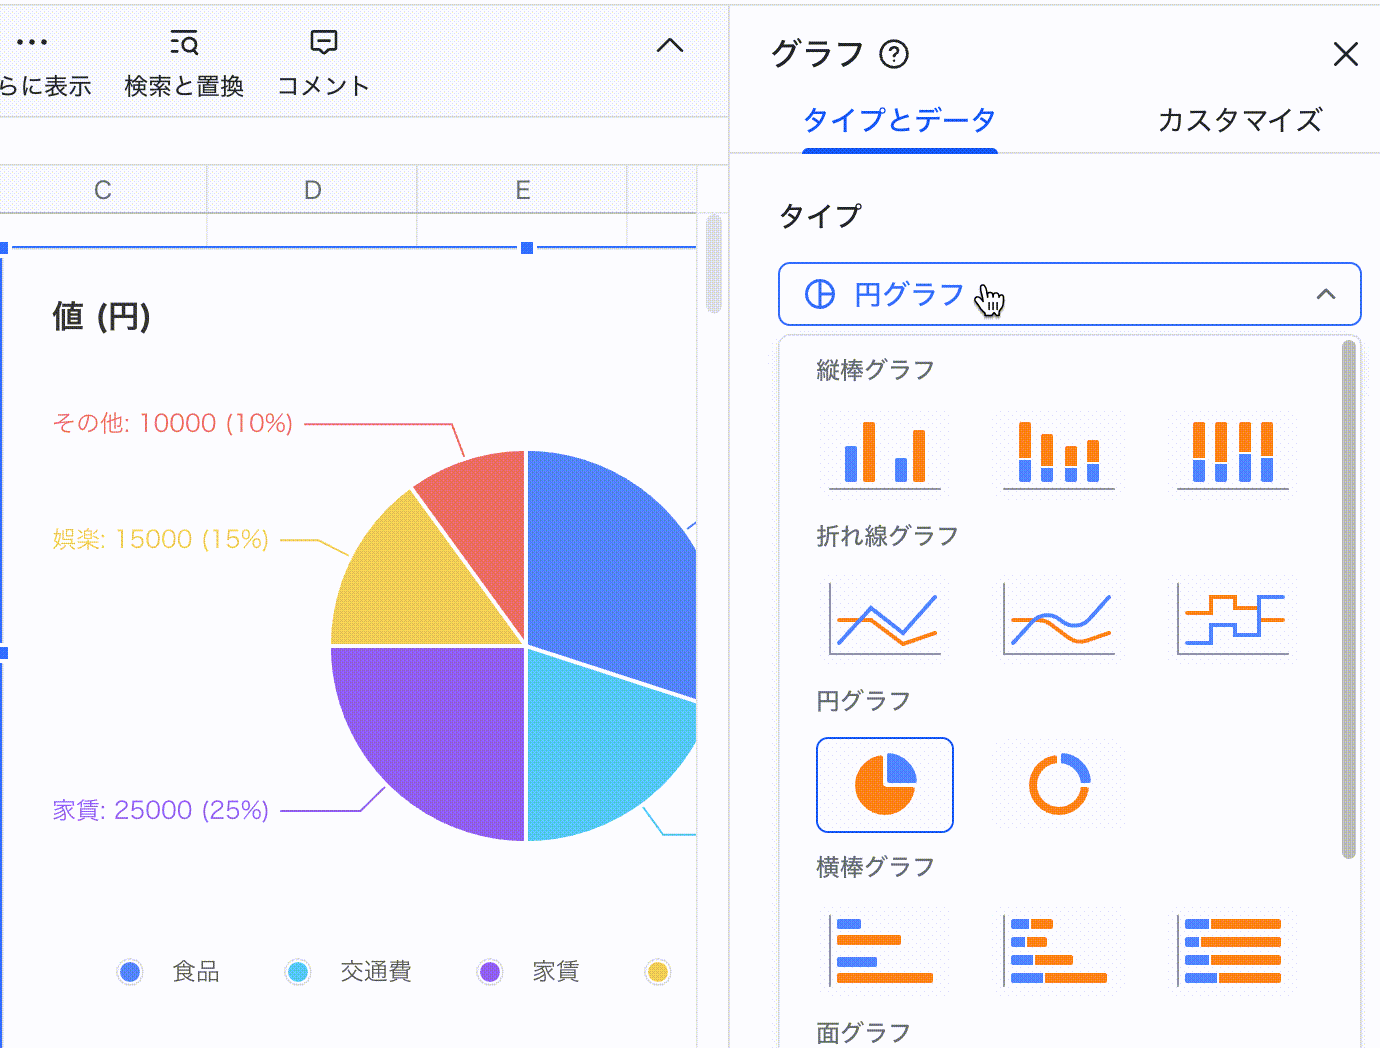Image resolution: width=1380 pixels, height=1048 pixels.
Task: Switch to the カスタマイズ tab
Action: (1239, 121)
